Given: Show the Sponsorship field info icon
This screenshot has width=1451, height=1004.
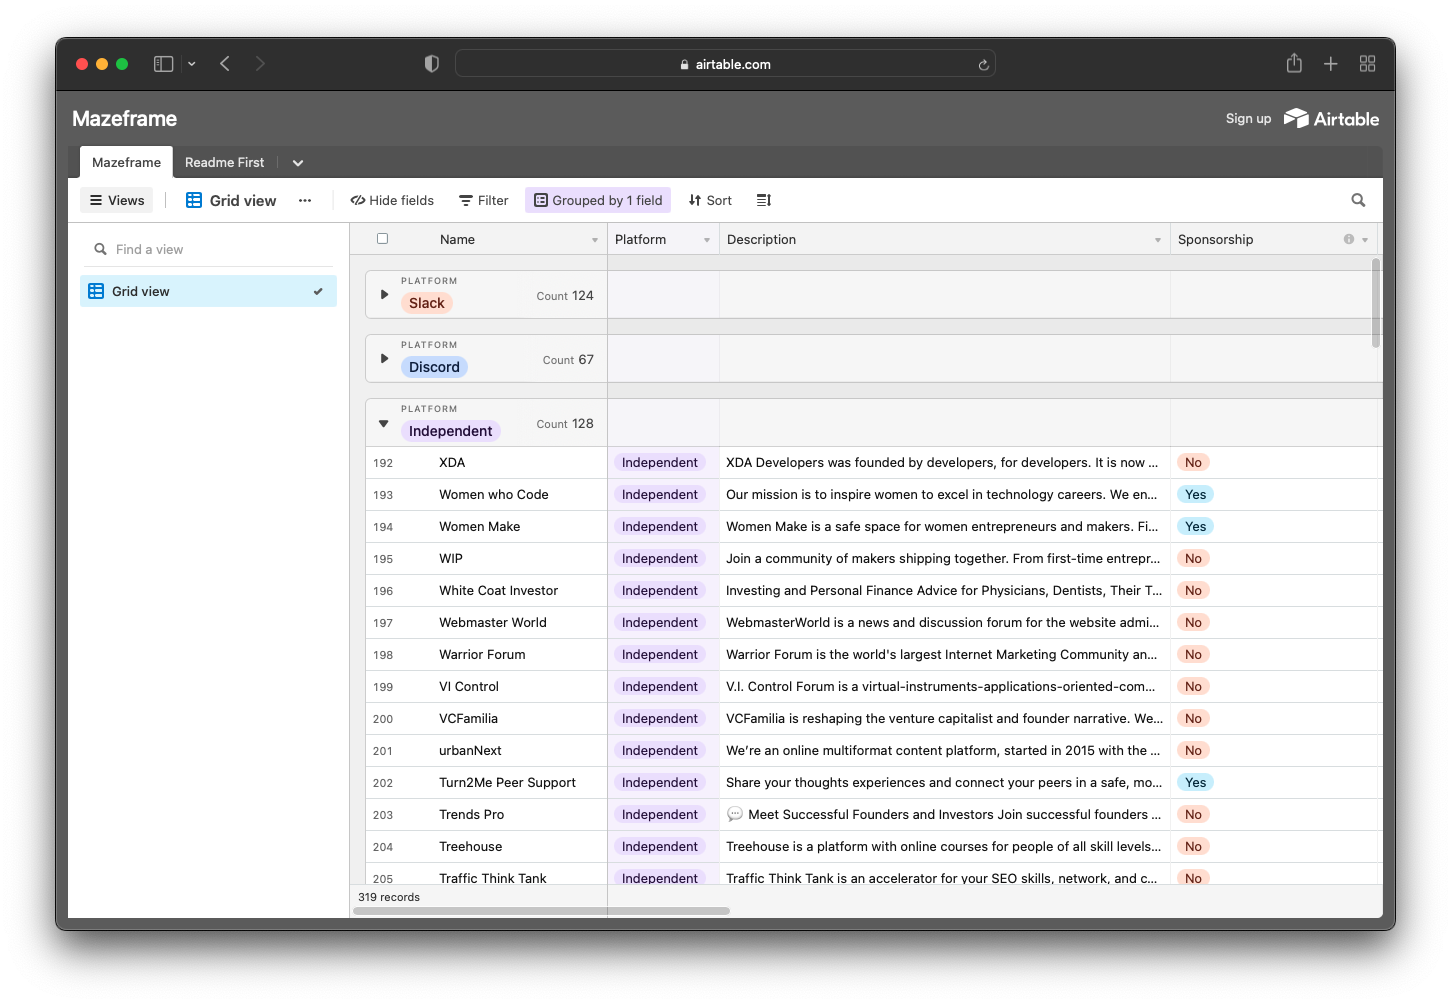Looking at the screenshot, I should pyautogui.click(x=1349, y=239).
